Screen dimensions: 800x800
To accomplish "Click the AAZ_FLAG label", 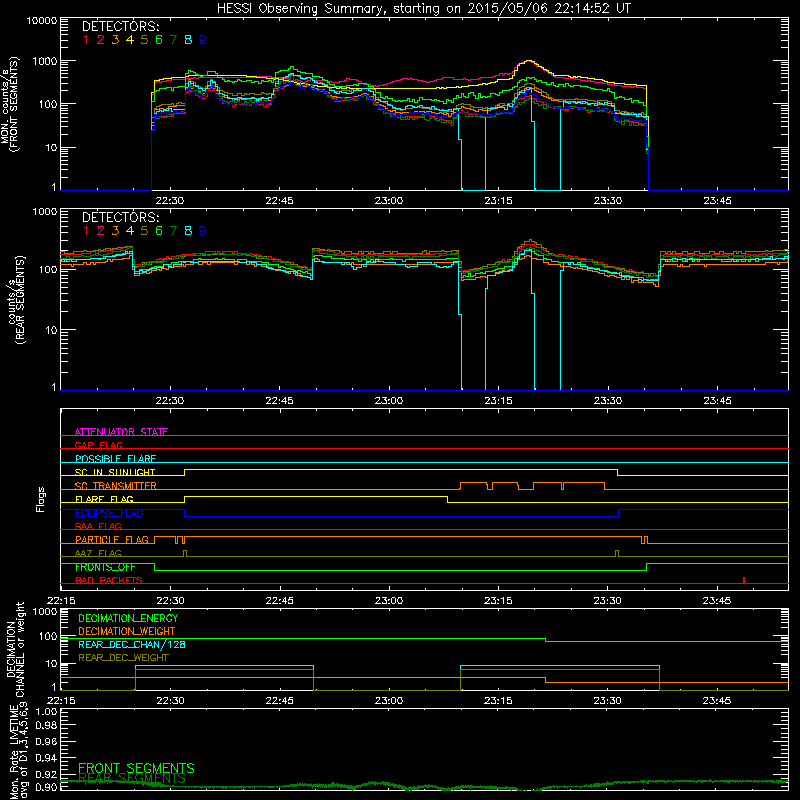I will pos(98,553).
